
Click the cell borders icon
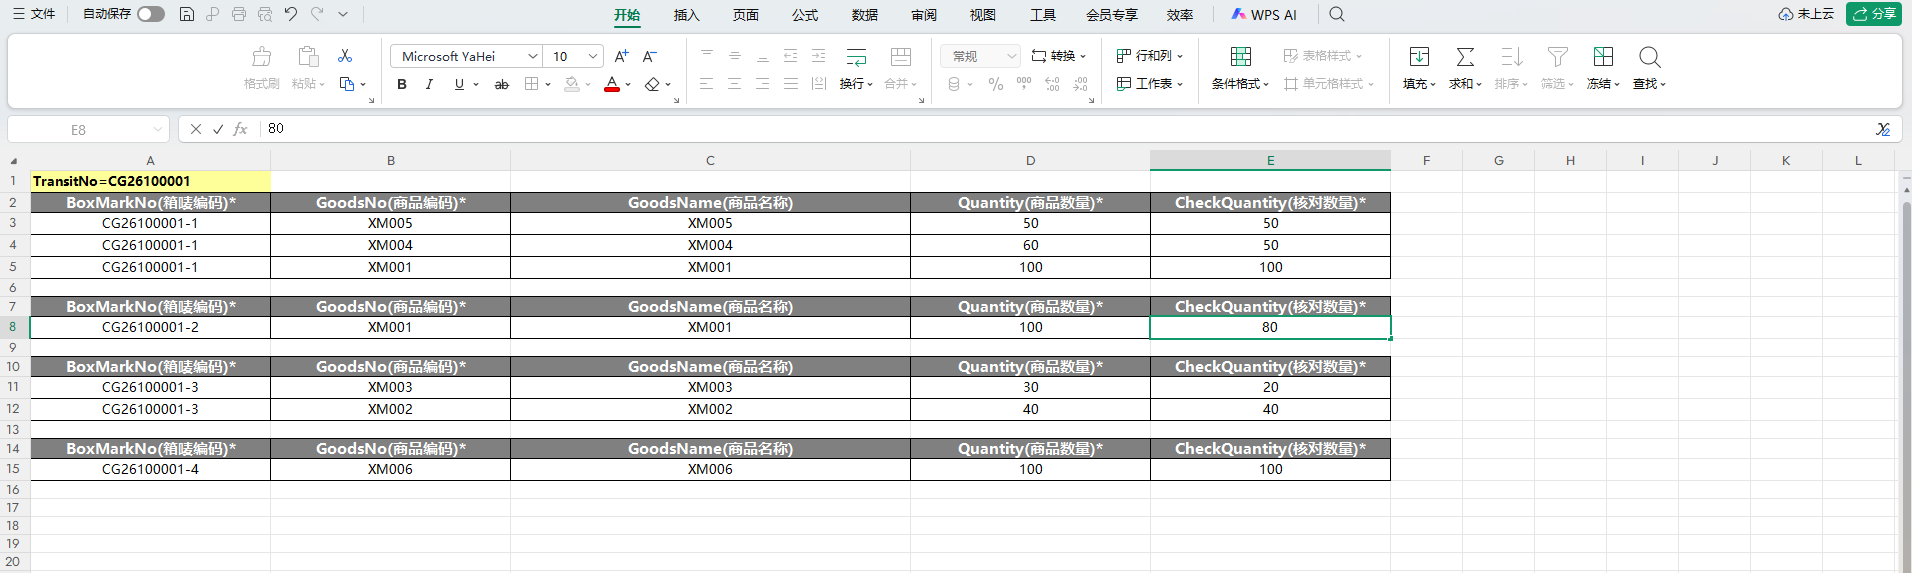(x=532, y=84)
